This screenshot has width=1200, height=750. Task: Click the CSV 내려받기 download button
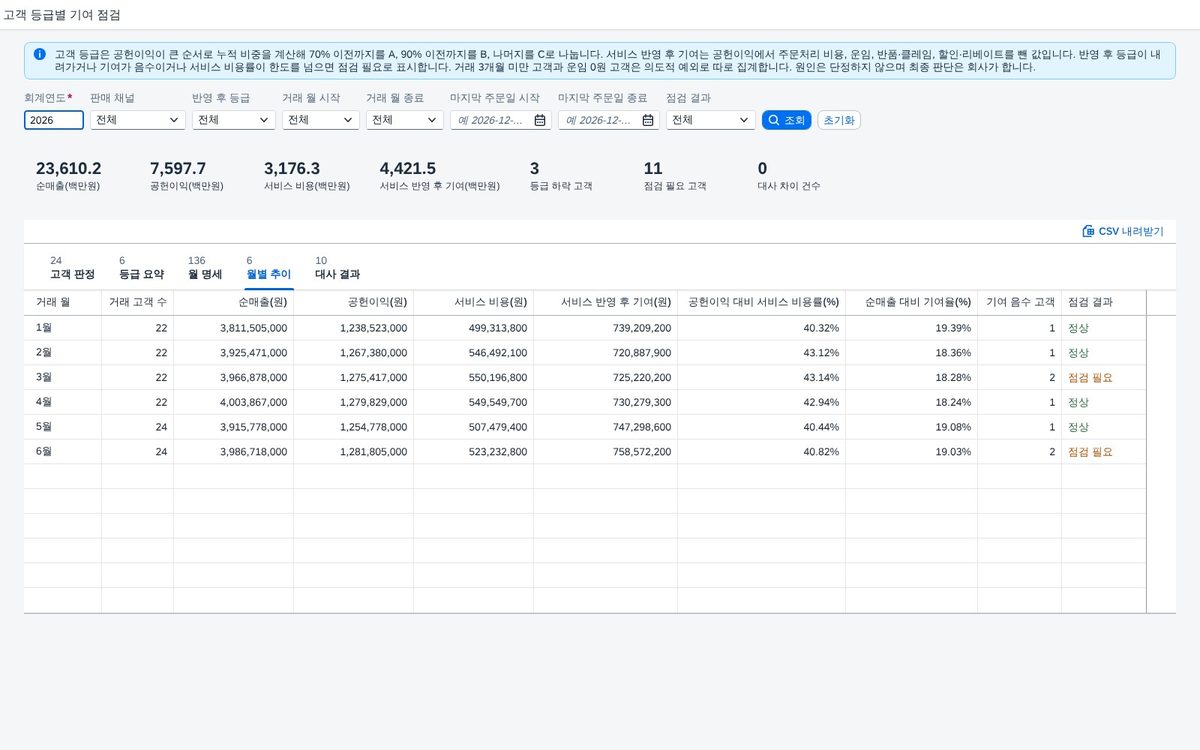click(1123, 231)
